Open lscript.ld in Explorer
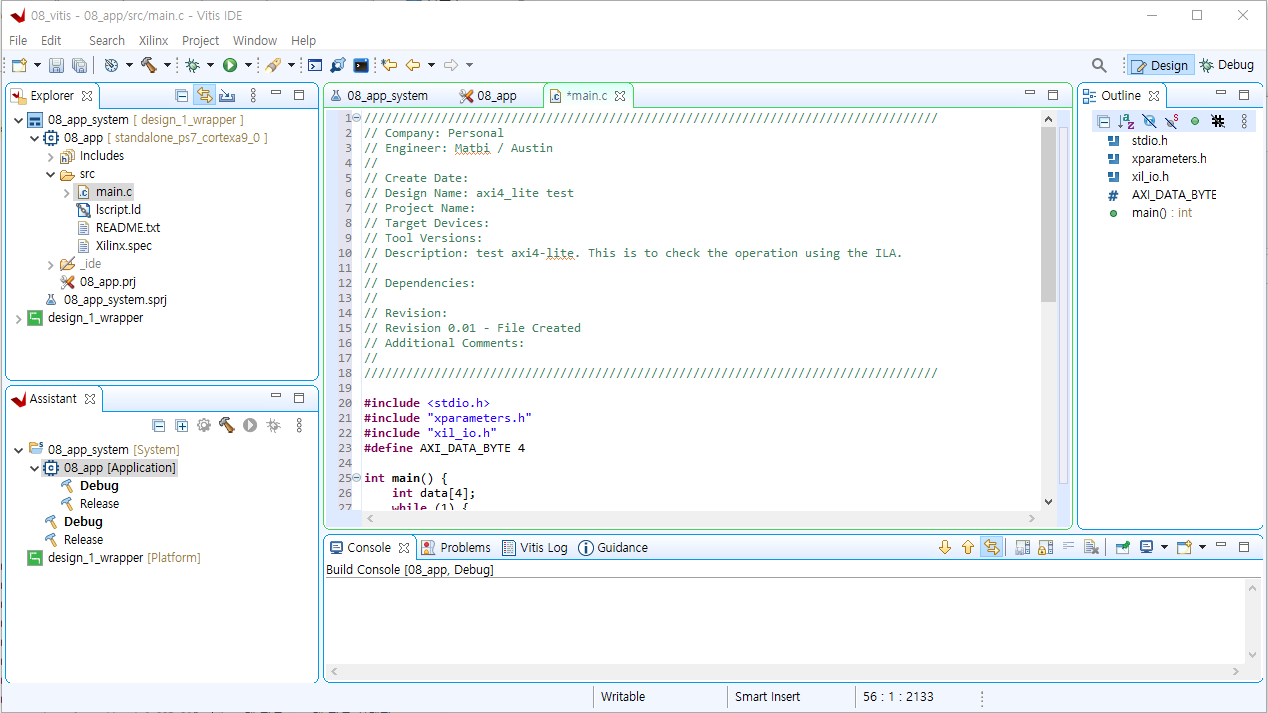 [x=118, y=210]
